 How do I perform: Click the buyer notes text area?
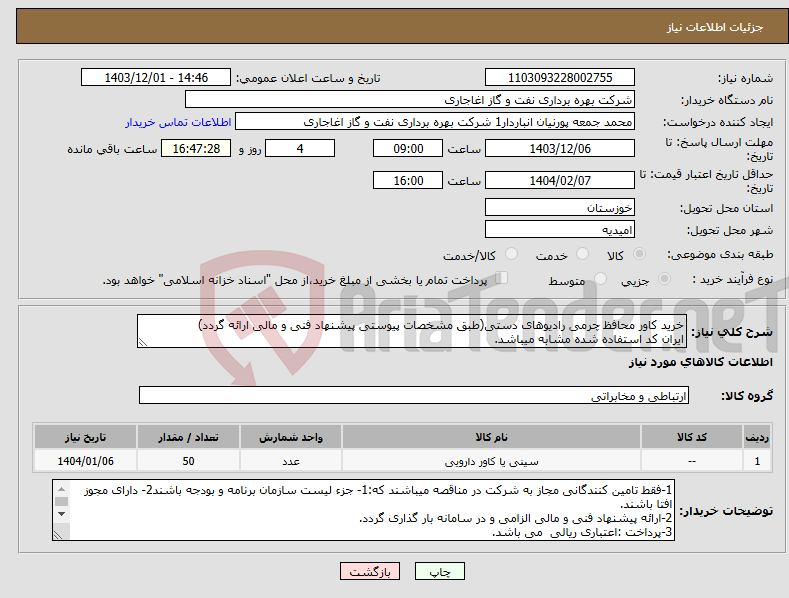363,510
